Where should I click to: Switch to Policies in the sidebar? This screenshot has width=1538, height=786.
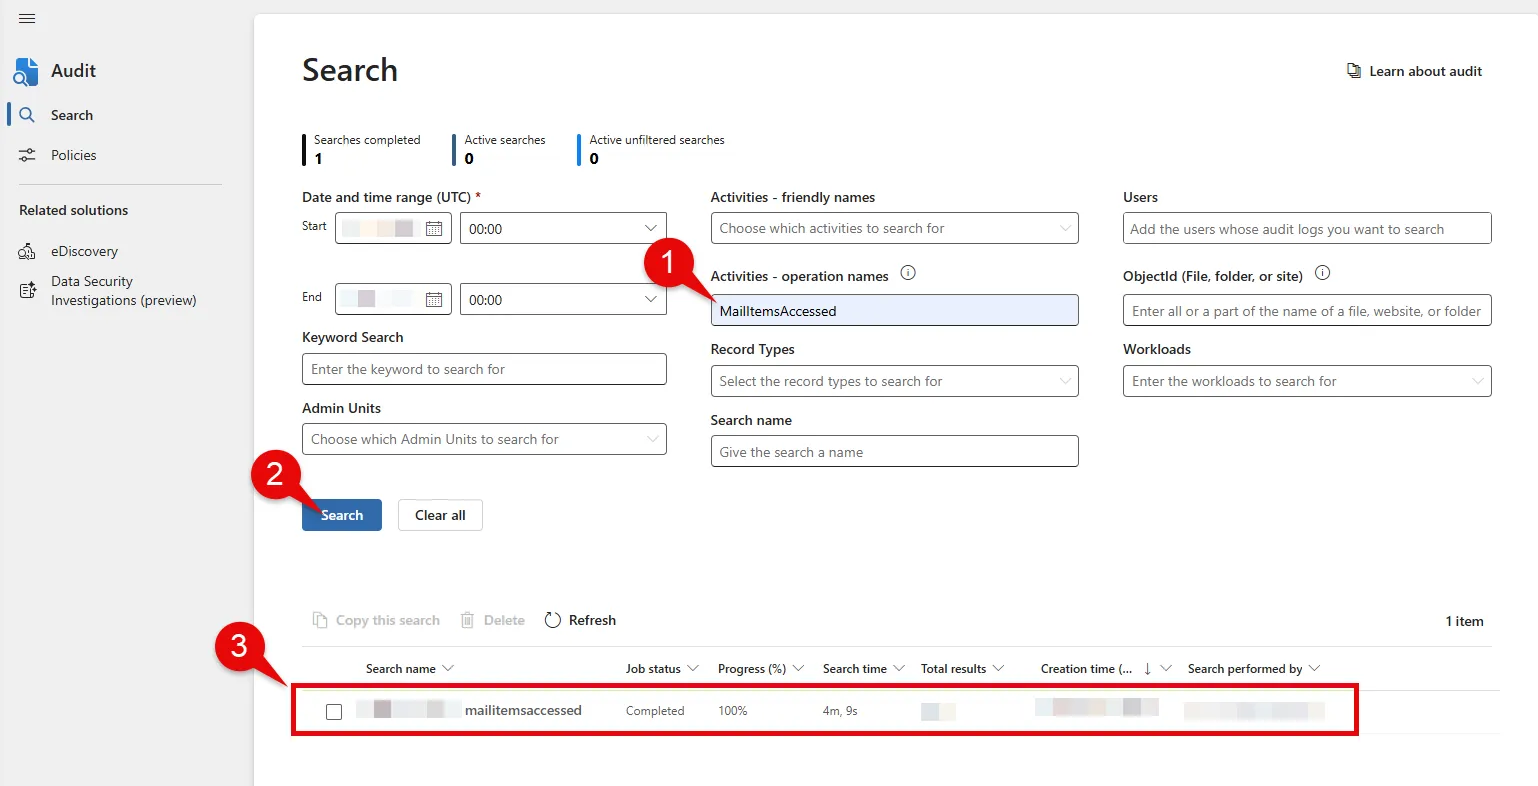point(75,155)
